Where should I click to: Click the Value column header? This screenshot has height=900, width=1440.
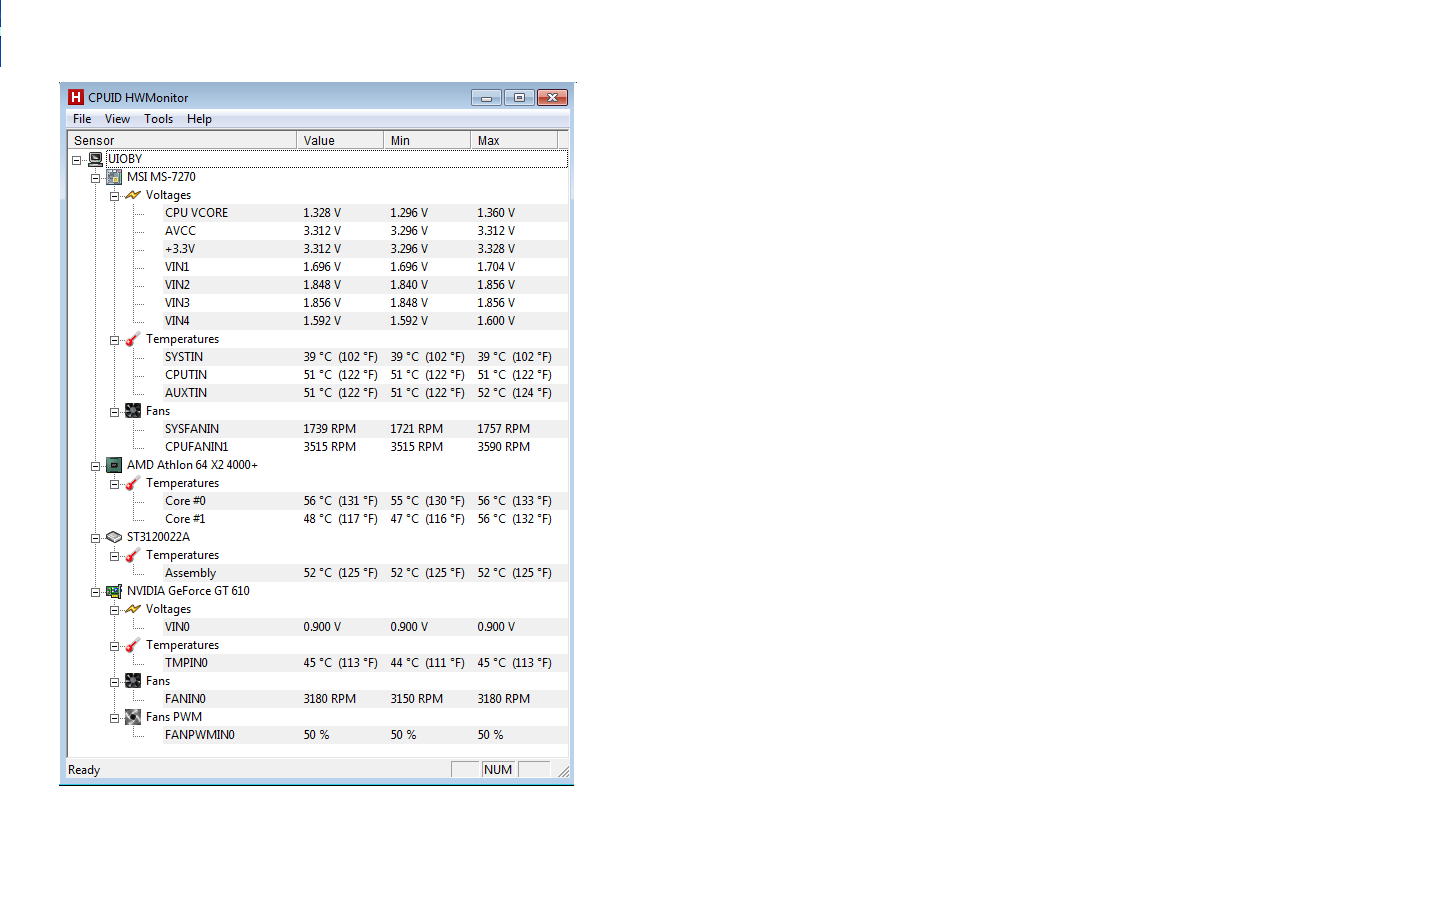340,140
